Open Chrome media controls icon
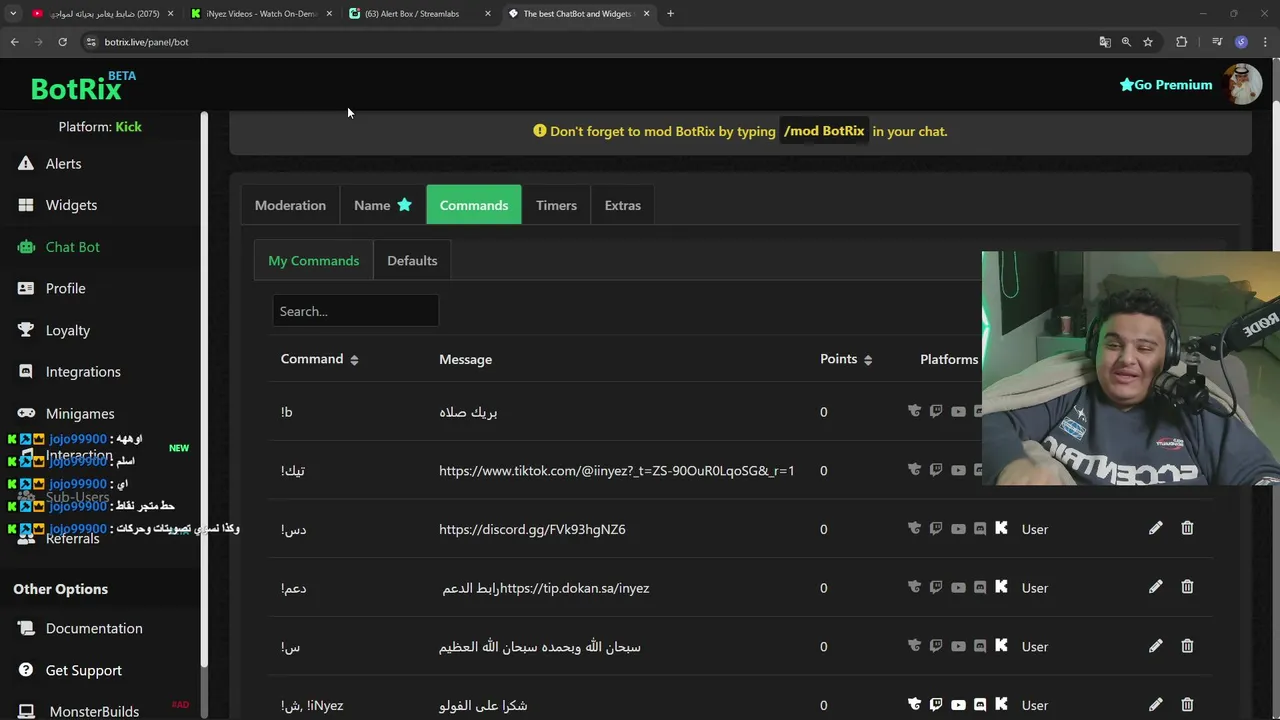1280x720 pixels. coord(1217,42)
